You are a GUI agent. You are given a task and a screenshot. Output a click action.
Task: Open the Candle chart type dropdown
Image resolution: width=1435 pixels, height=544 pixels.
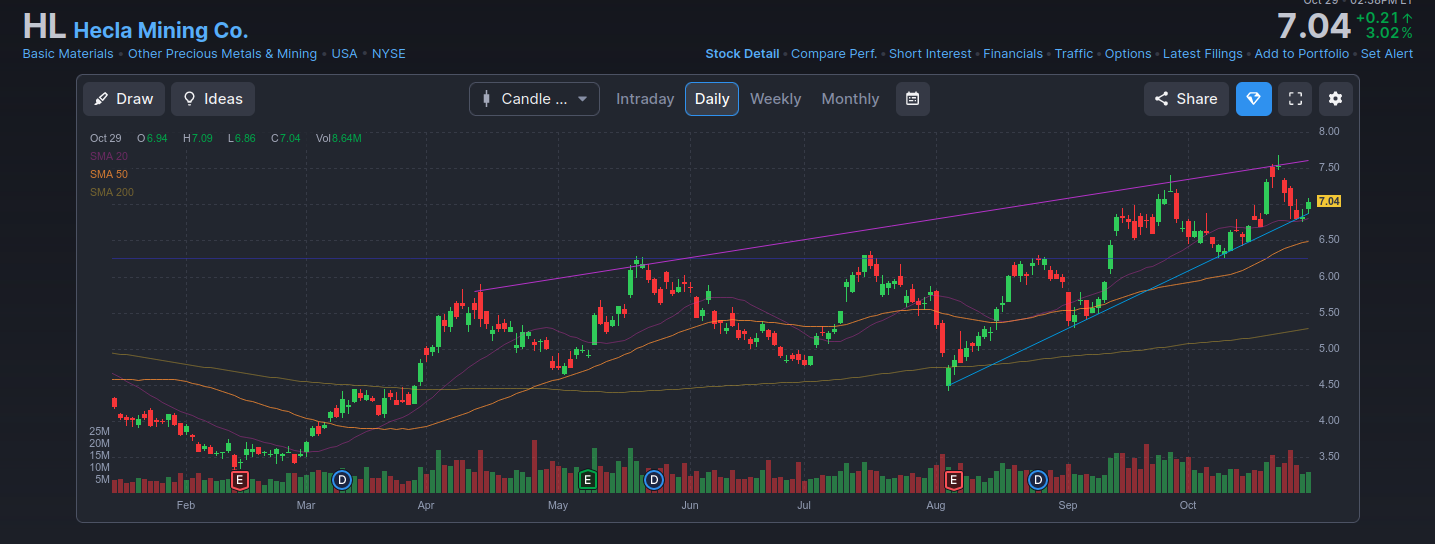[x=534, y=99]
